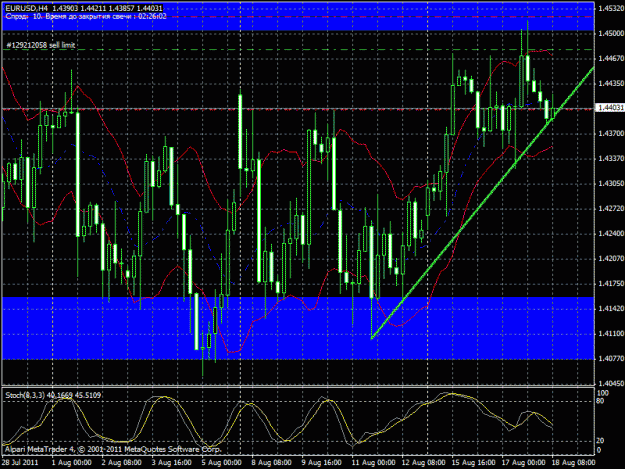
Task: Click the 2 Aug 08:00 time label
Action: click(121, 462)
